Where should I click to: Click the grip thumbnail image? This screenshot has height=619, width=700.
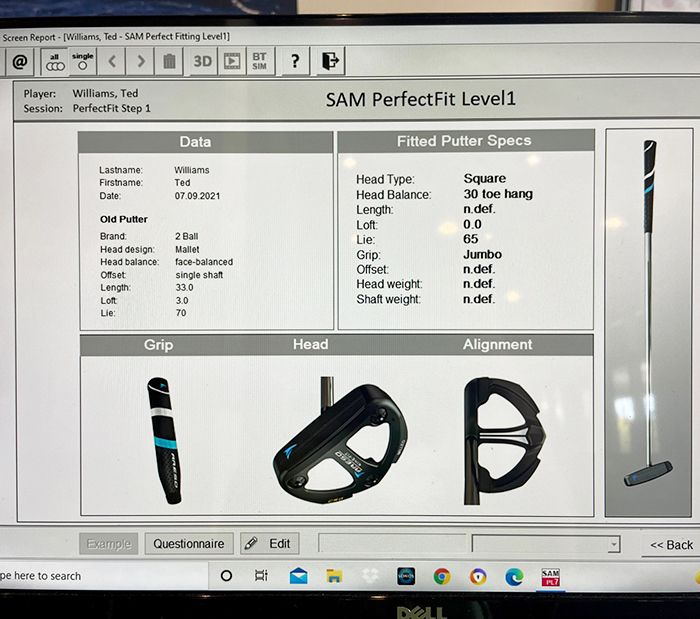pos(164,440)
